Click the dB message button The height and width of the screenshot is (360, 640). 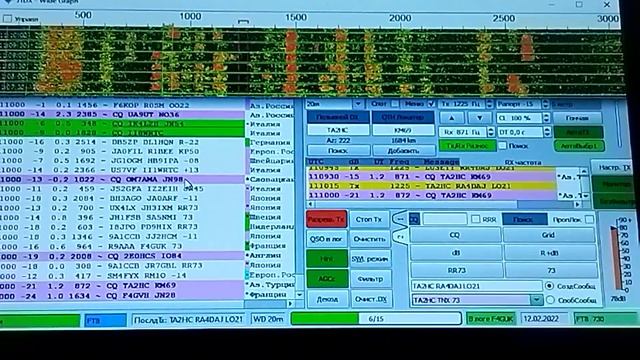(x=456, y=253)
